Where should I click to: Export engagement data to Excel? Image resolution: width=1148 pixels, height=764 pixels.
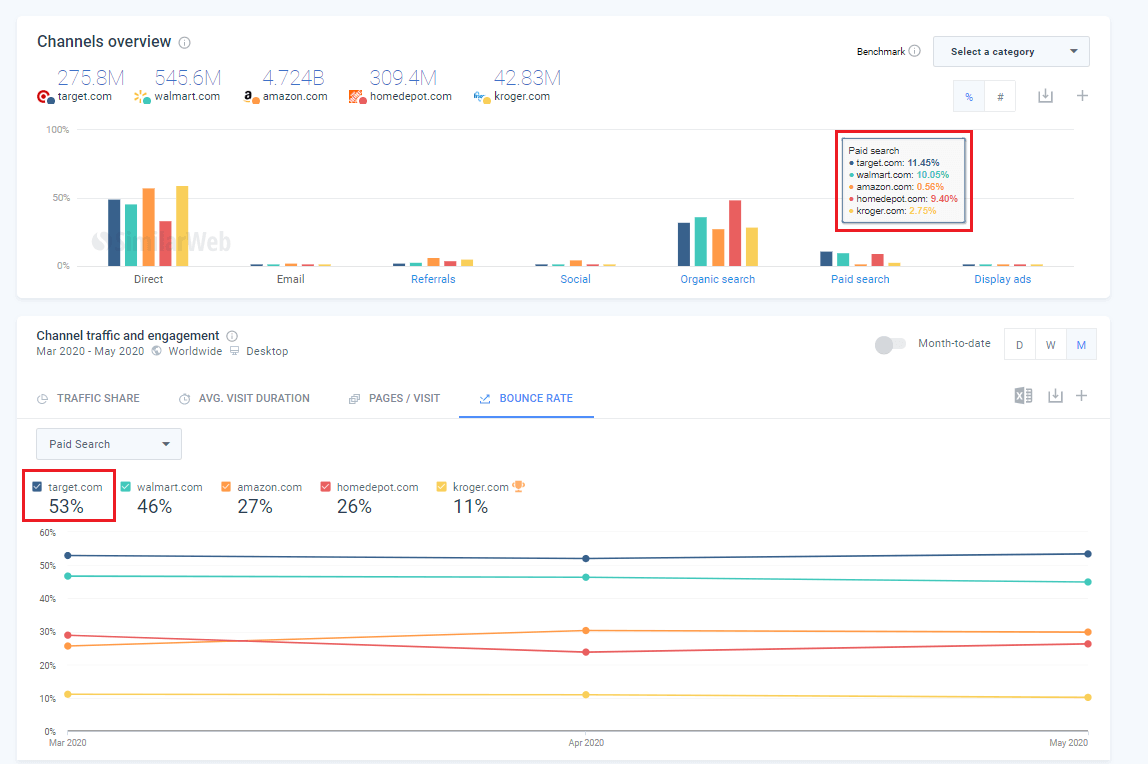tap(1023, 396)
